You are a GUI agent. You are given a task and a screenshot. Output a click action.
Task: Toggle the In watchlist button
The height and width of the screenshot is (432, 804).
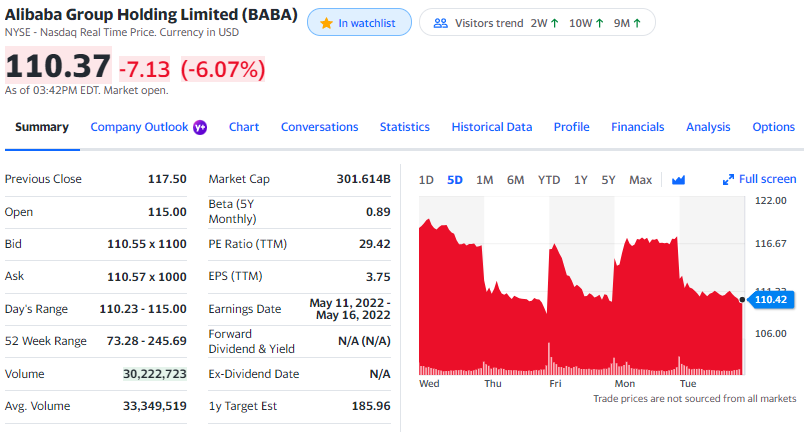click(x=359, y=23)
